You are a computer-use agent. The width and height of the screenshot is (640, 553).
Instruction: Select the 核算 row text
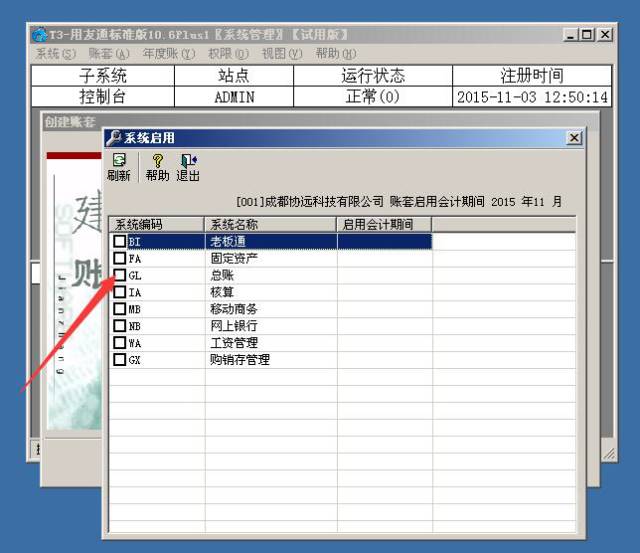click(x=222, y=292)
